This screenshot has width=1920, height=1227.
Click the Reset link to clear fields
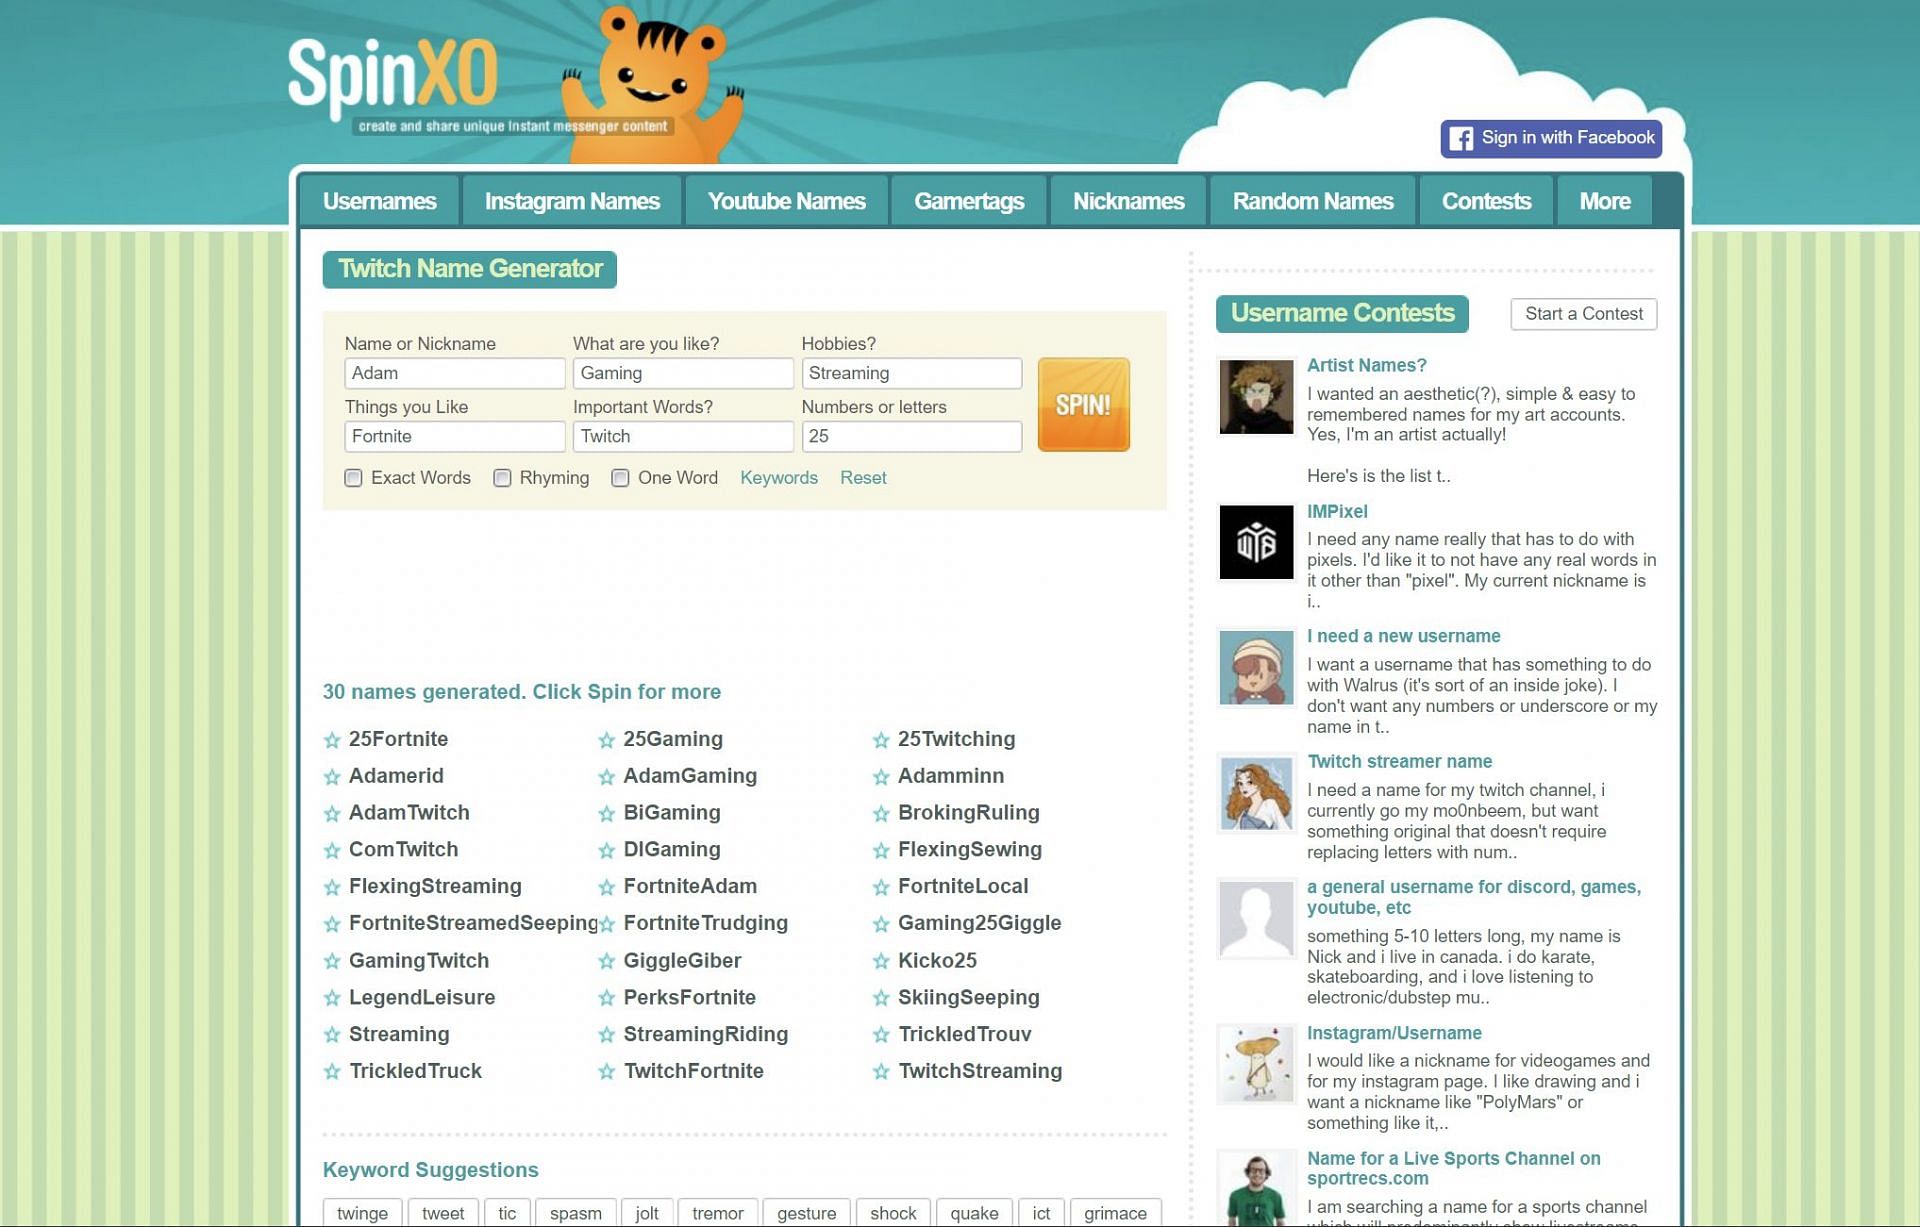coord(863,478)
